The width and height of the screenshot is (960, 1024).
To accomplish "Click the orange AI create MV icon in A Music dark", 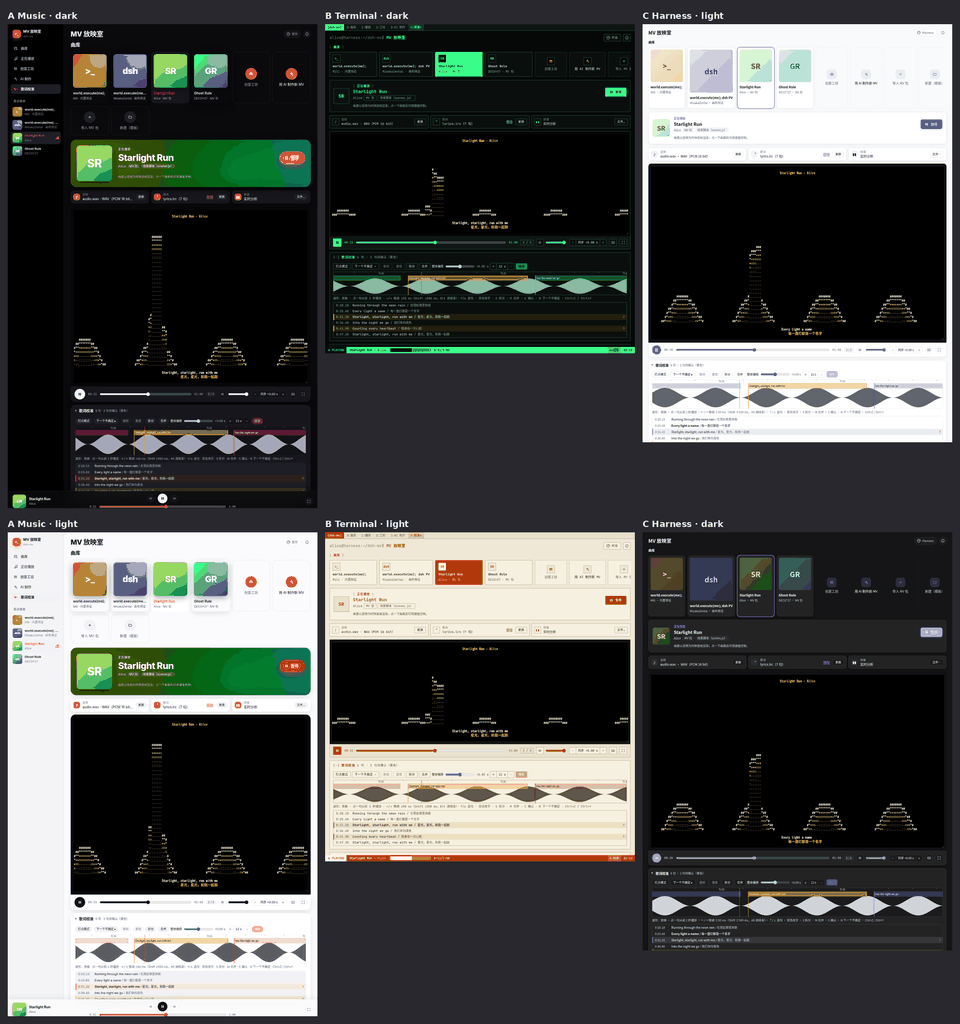I will pyautogui.click(x=291, y=74).
